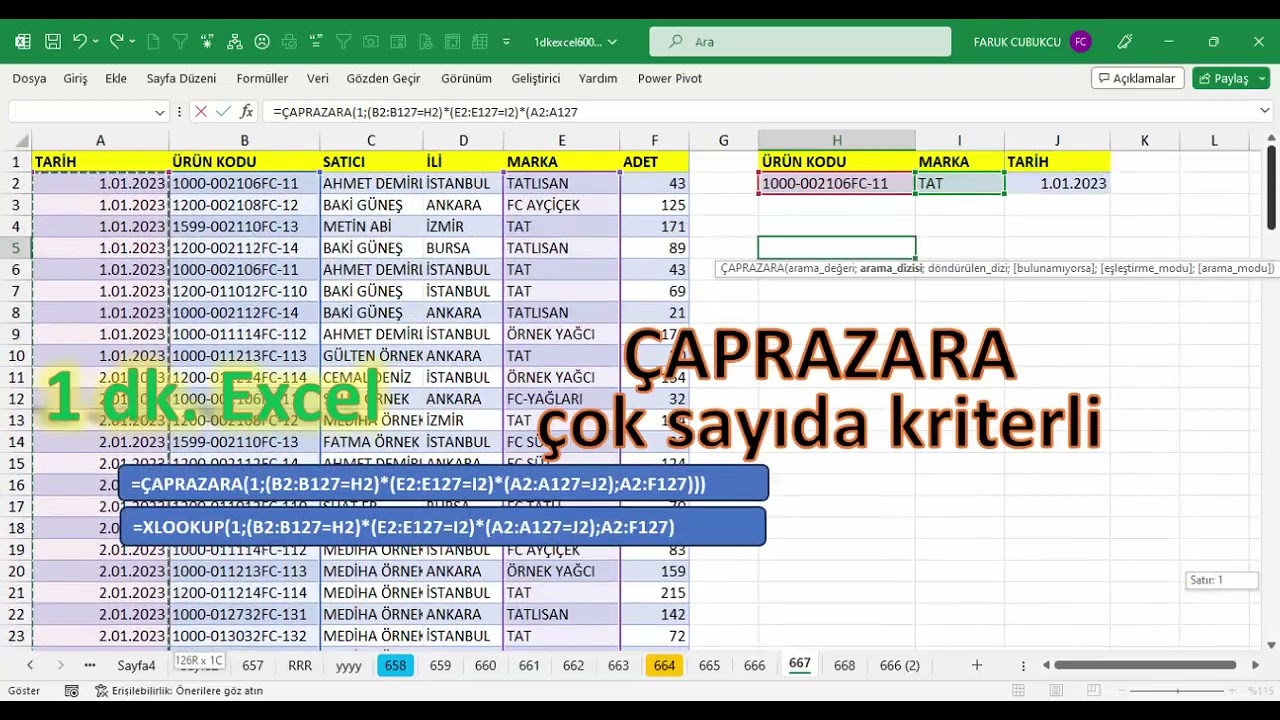Cancel the formula entry with the X icon
This screenshot has height=720, width=1280.
pyautogui.click(x=201, y=112)
